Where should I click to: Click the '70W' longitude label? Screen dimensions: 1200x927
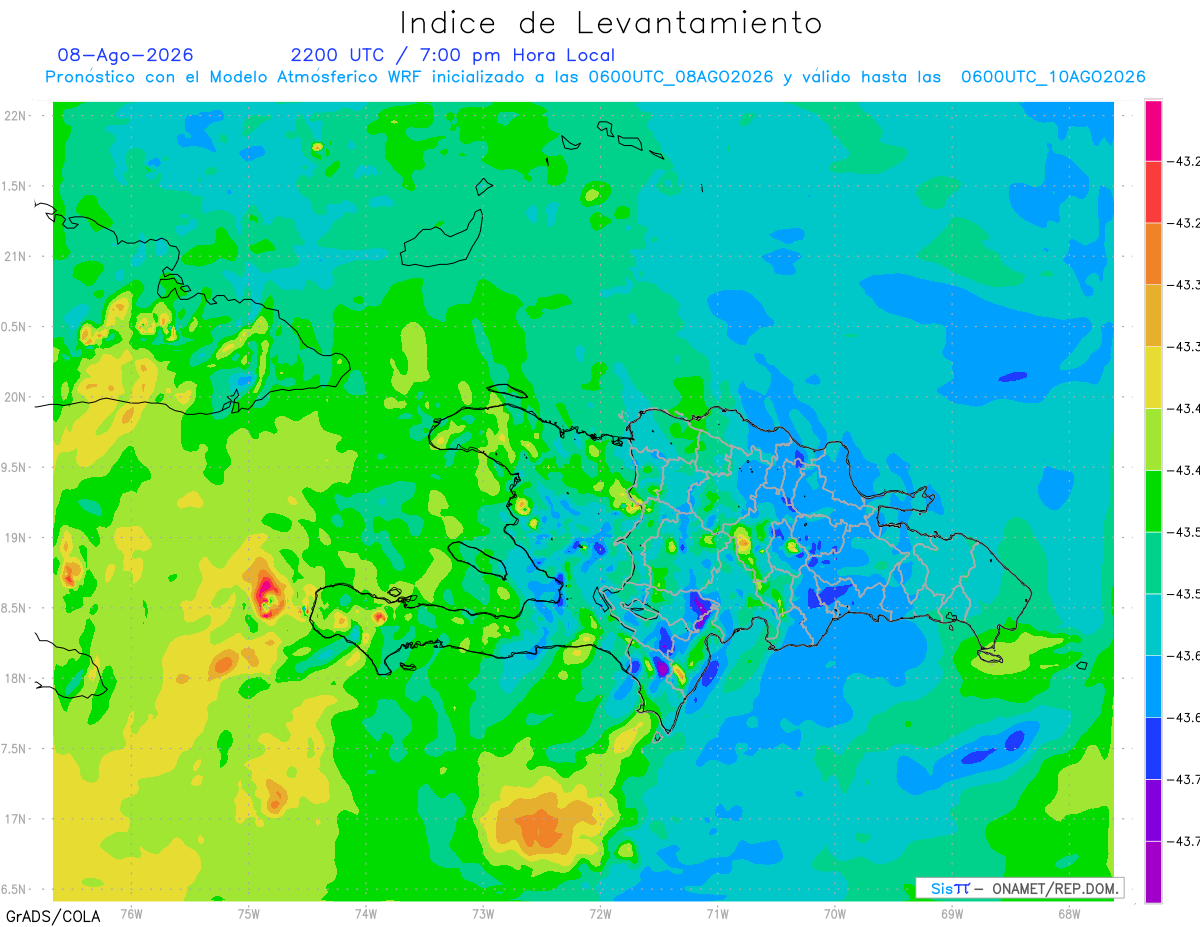[834, 913]
